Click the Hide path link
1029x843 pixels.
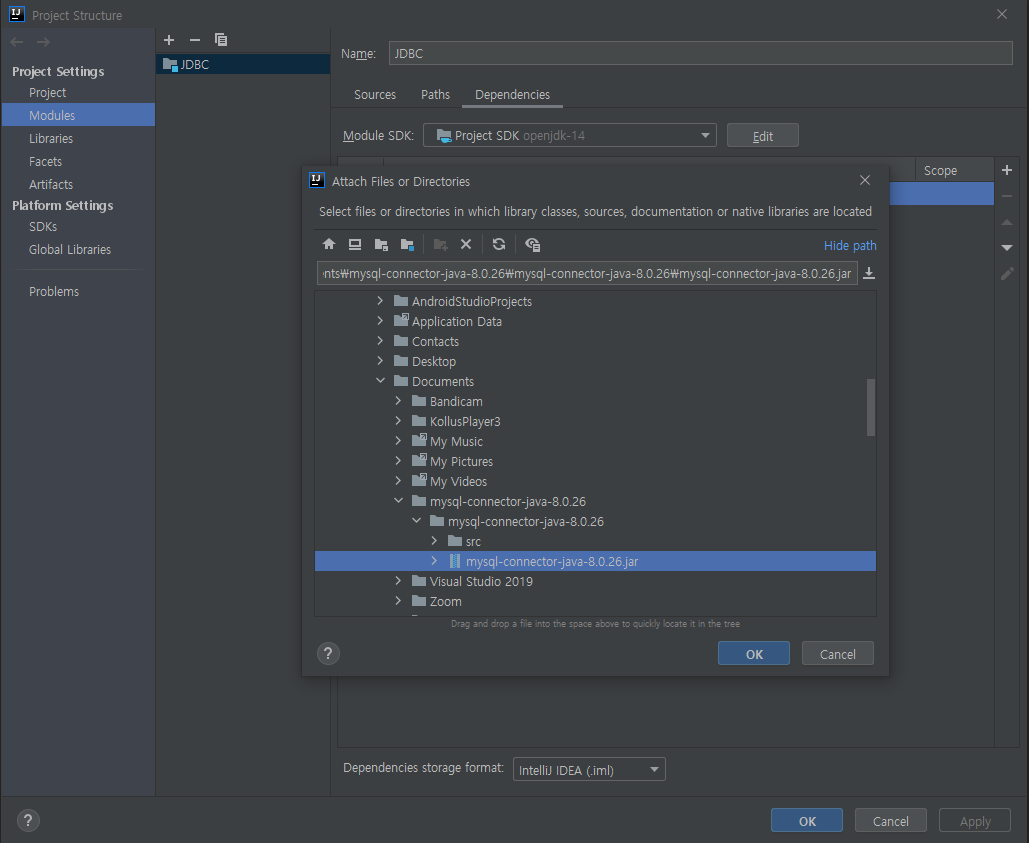(850, 245)
